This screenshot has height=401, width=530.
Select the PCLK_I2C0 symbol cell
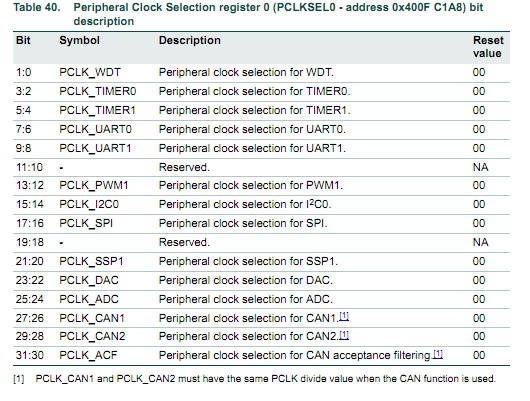(89, 204)
